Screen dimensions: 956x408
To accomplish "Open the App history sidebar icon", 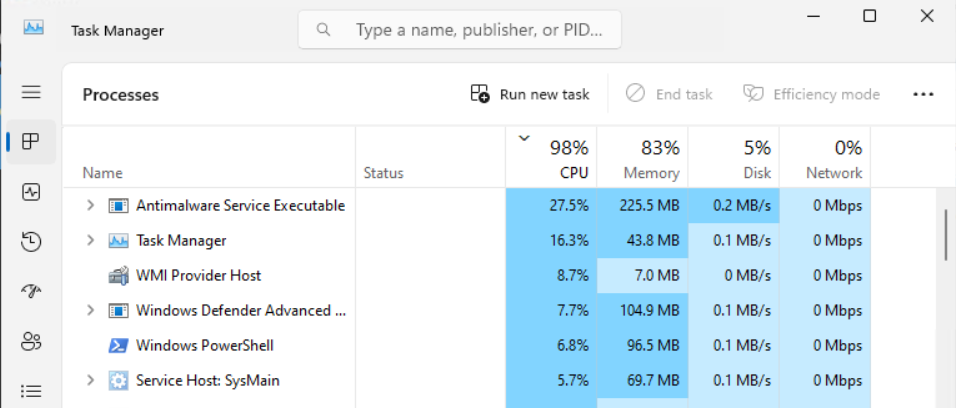I will click(x=31, y=241).
